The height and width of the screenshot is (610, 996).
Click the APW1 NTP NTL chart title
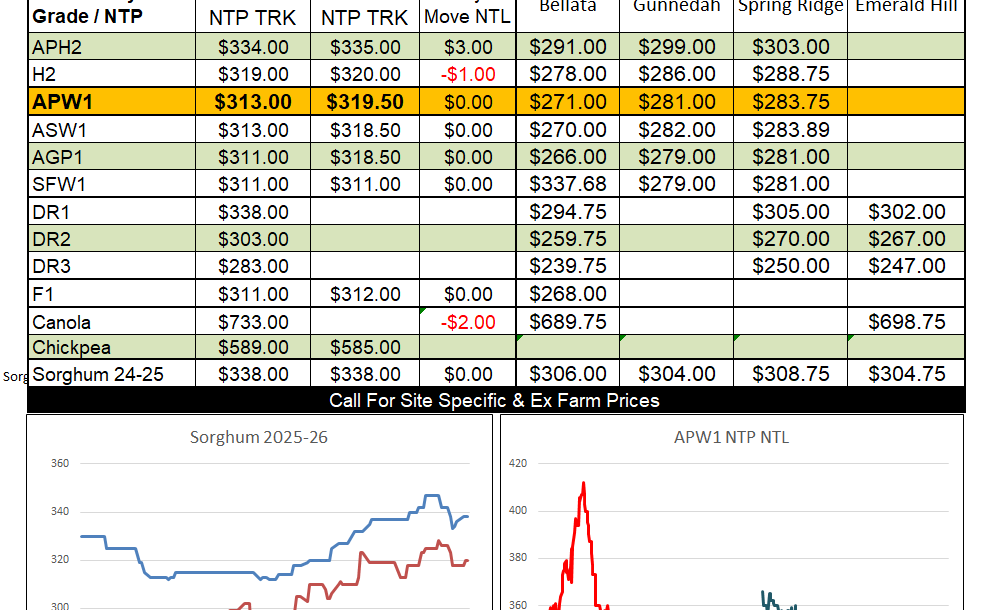[x=732, y=437]
